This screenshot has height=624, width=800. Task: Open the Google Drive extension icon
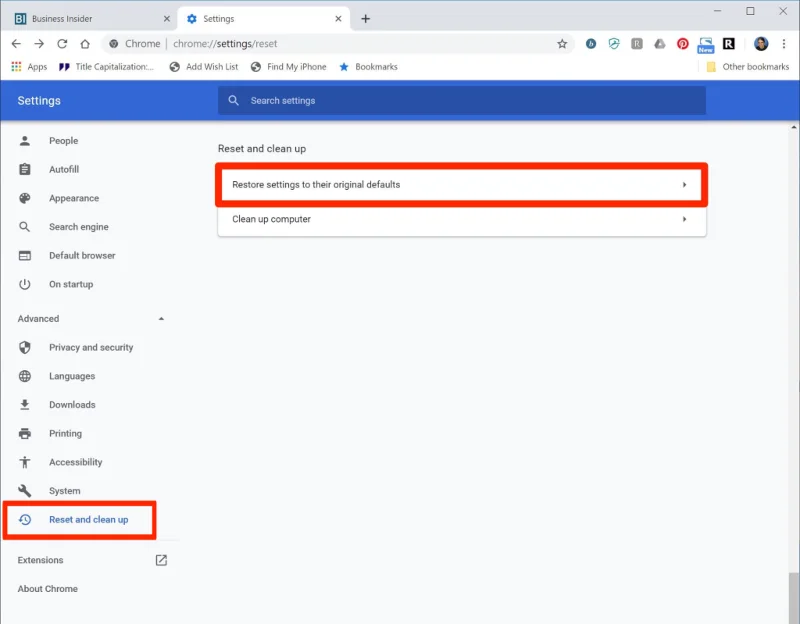[x=660, y=44]
